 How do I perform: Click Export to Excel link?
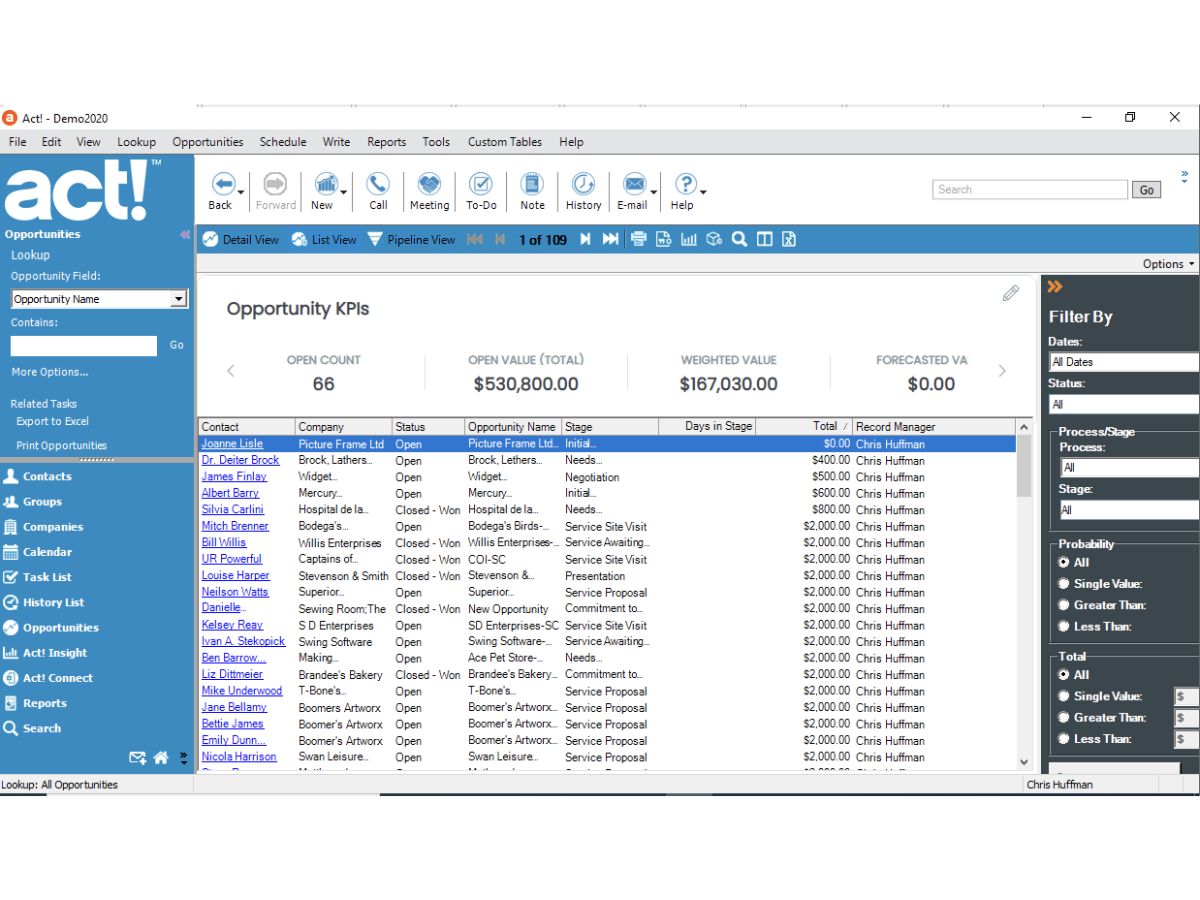(53, 421)
